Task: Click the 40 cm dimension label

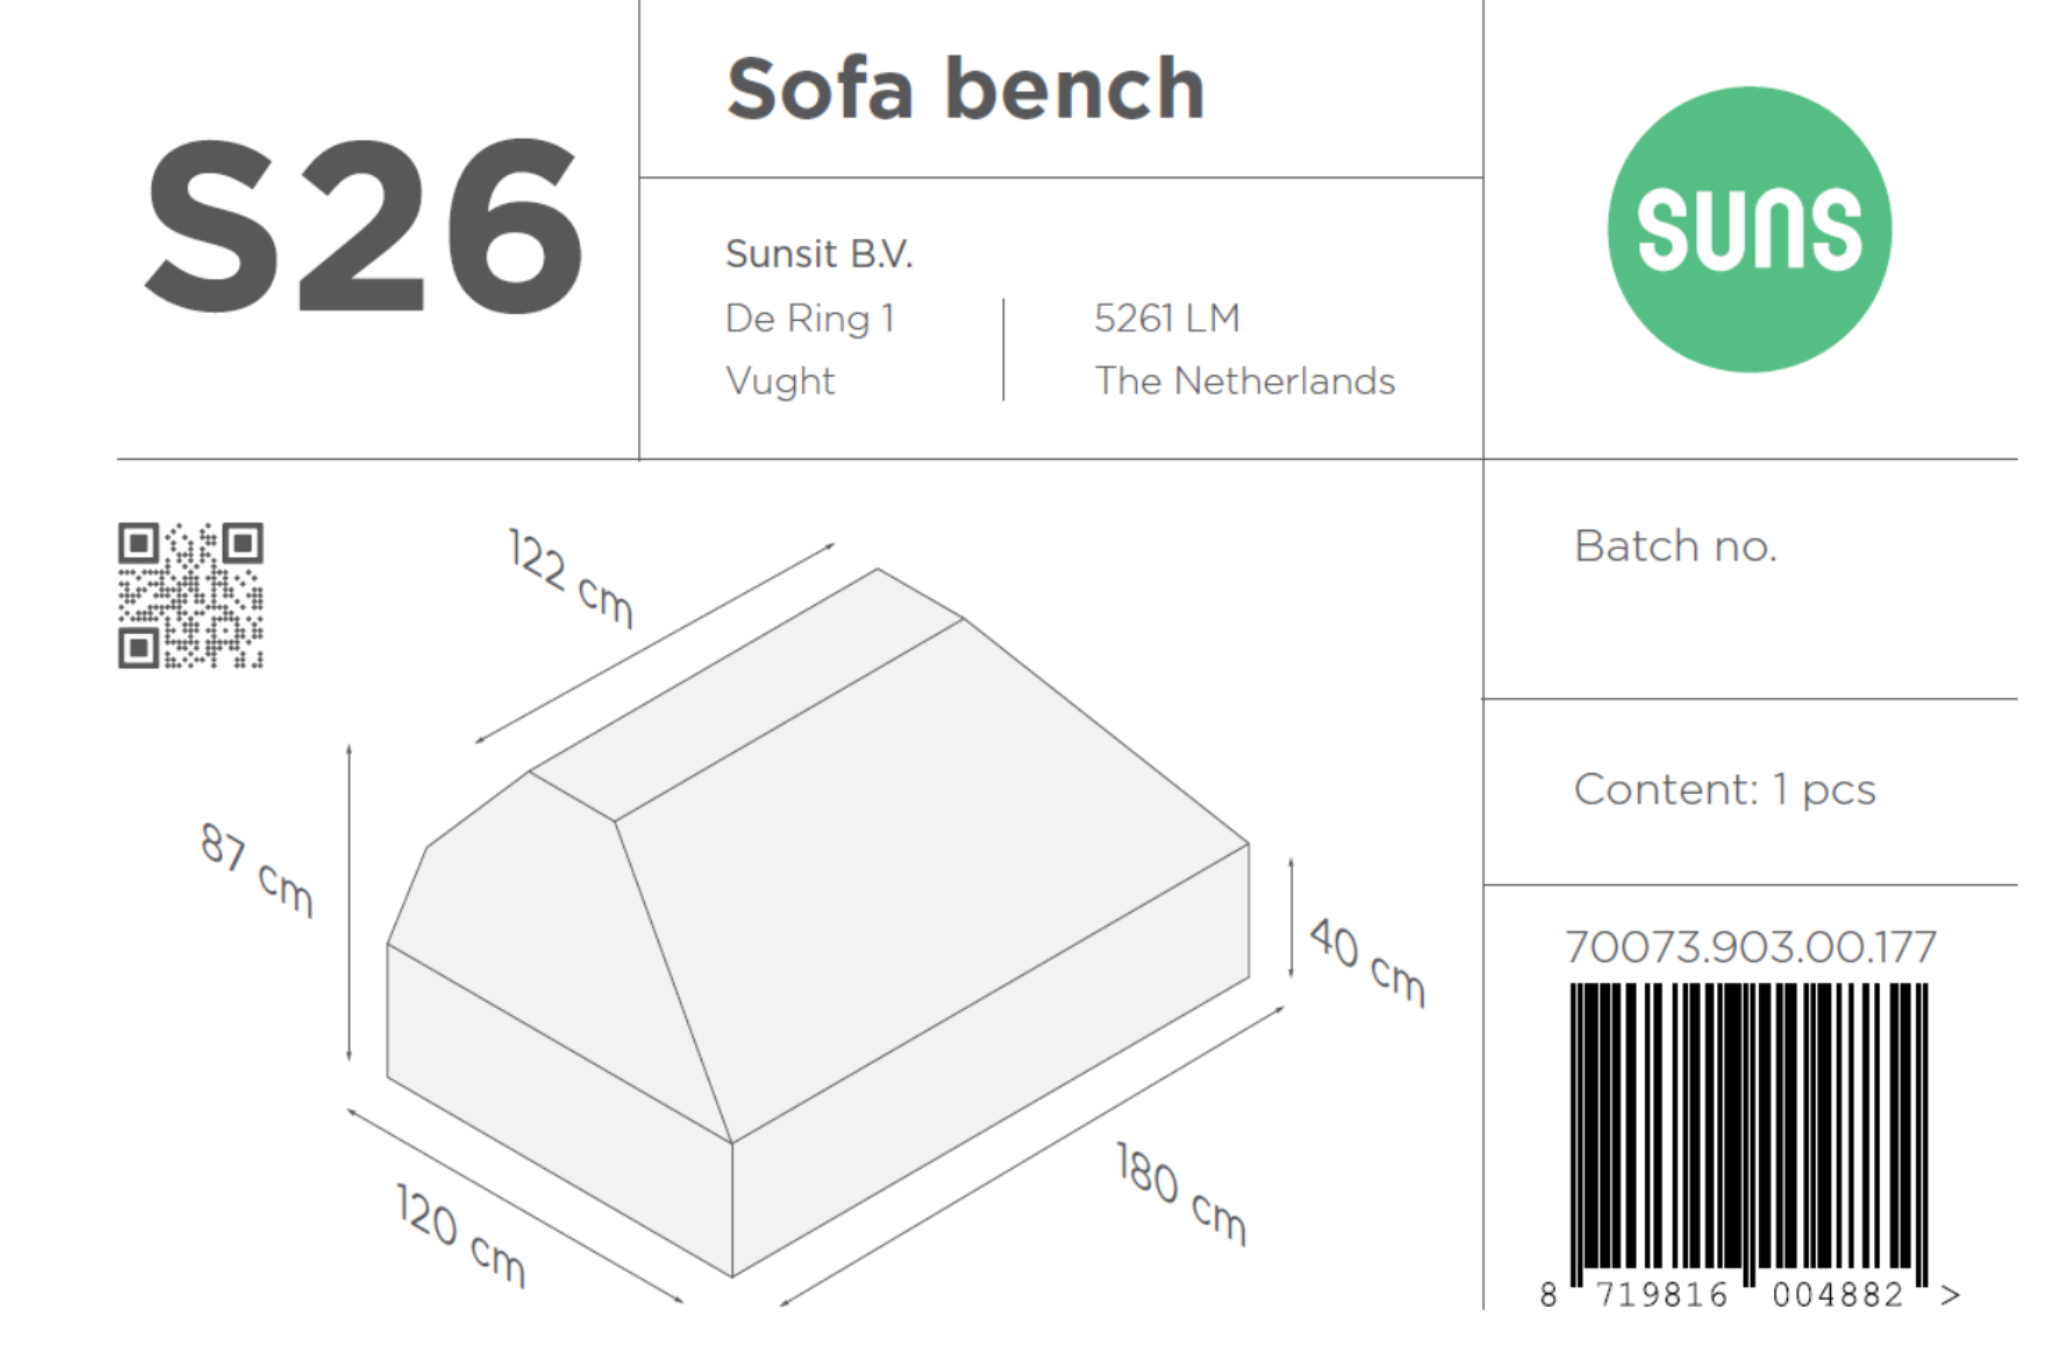Action: 1367,961
